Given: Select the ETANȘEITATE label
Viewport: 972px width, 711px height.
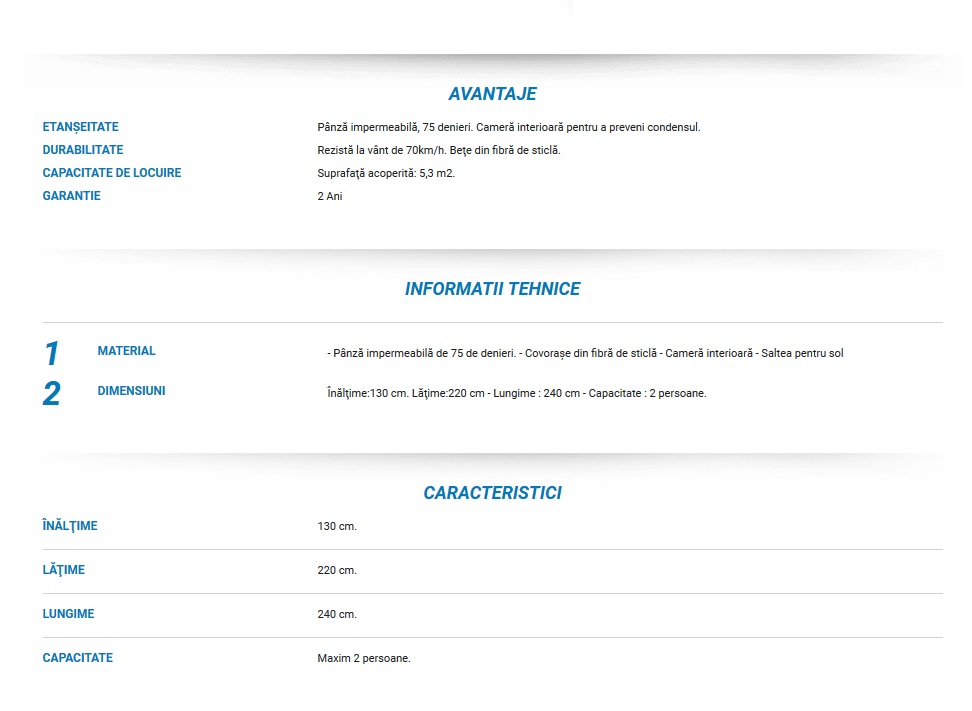Looking at the screenshot, I should [x=80, y=127].
